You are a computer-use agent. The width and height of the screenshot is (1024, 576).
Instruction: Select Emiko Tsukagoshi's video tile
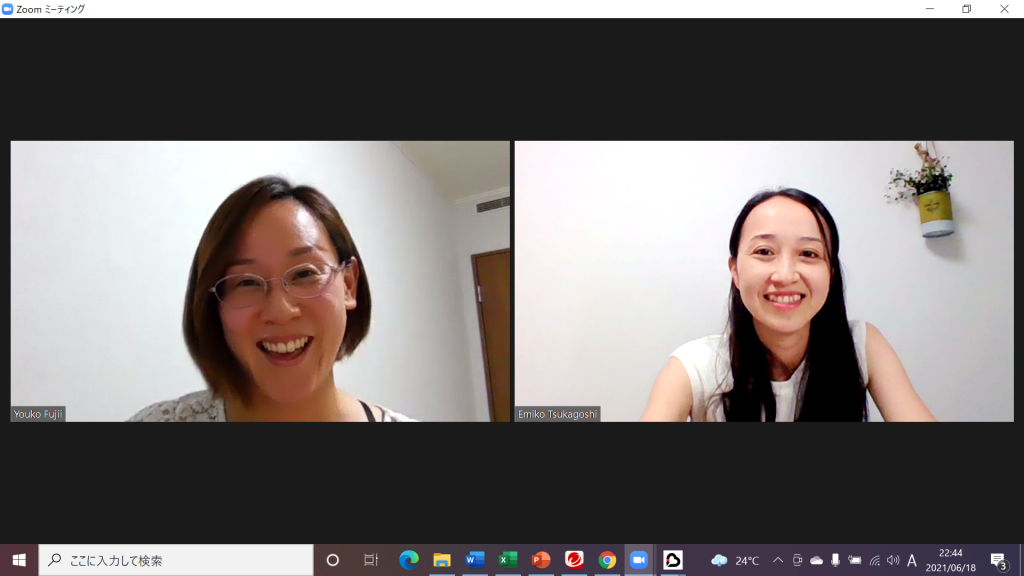pos(764,281)
